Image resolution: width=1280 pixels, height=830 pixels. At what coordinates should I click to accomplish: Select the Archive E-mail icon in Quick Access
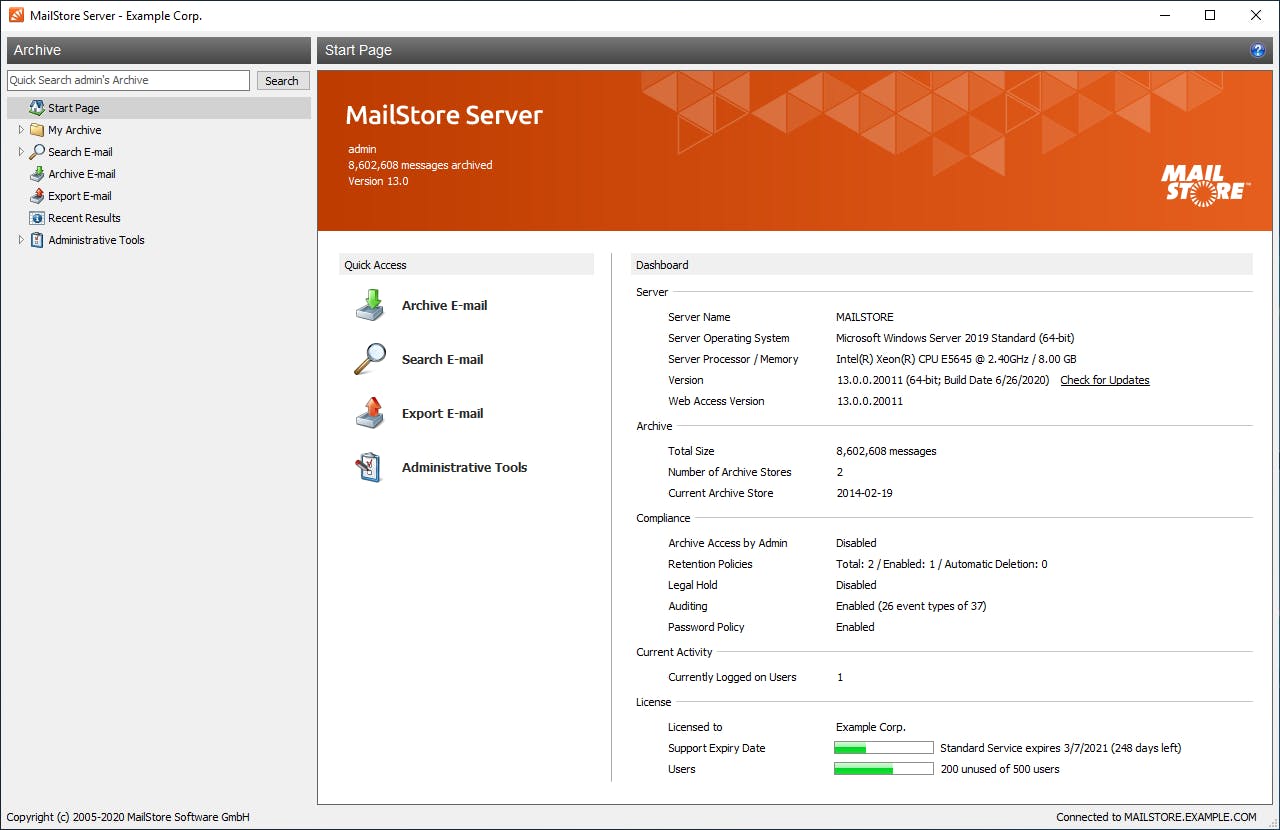click(x=369, y=305)
